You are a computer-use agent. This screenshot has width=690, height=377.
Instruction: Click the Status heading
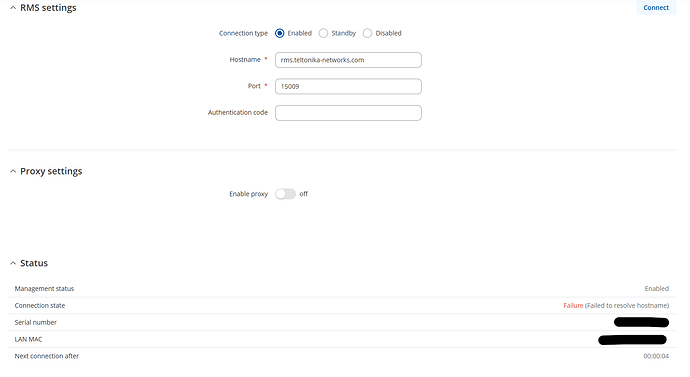[34, 263]
